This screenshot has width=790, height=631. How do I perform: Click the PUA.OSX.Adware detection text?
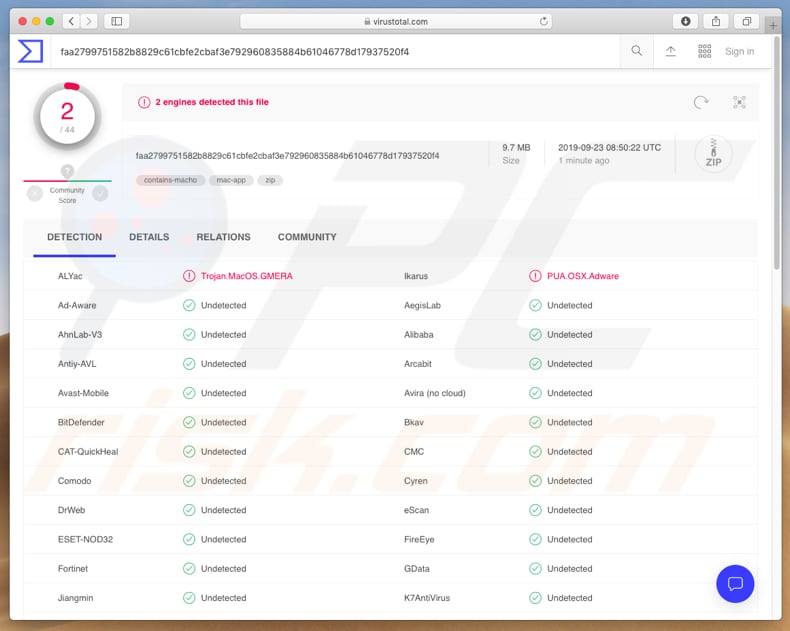click(583, 276)
